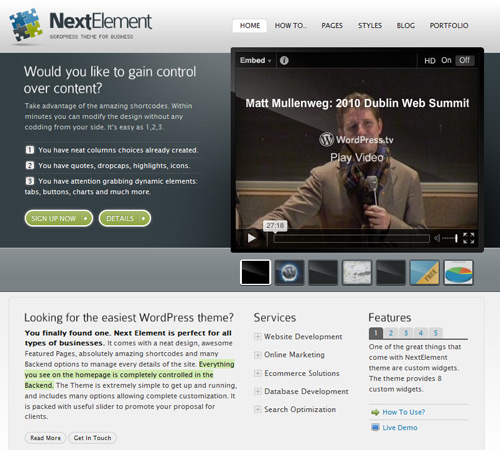Select the first black slider thumbnail
Viewport: 500px width, 450px height.
(x=255, y=272)
